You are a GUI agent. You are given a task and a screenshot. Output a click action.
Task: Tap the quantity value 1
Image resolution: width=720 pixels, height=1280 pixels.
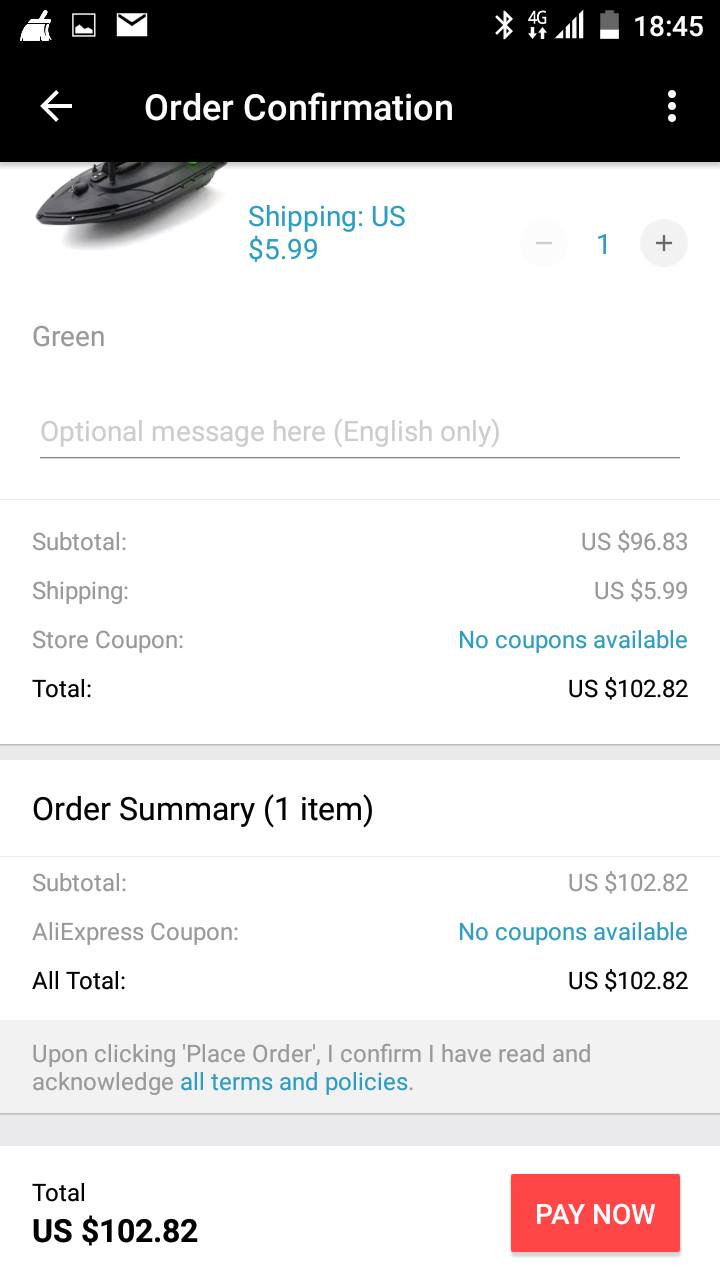603,244
